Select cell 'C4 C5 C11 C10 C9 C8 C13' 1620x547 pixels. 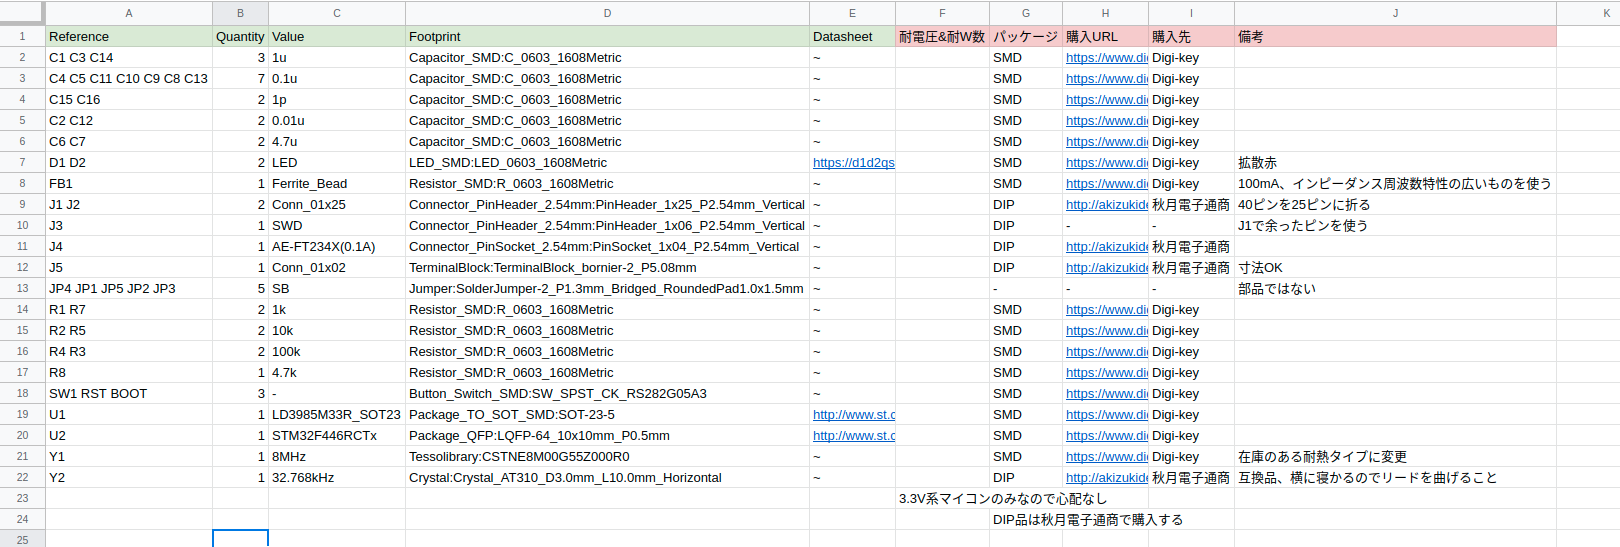[129, 78]
